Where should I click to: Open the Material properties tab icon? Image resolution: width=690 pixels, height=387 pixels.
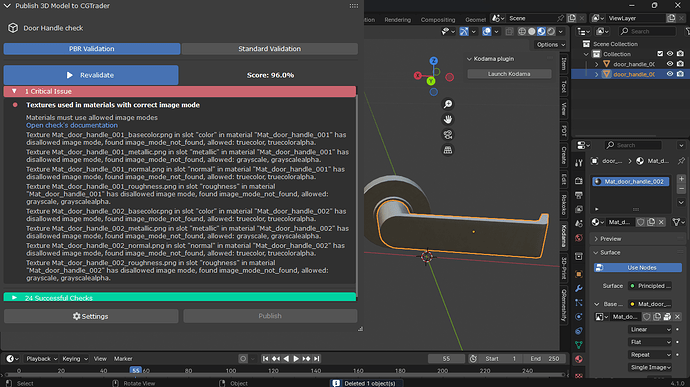[579, 359]
